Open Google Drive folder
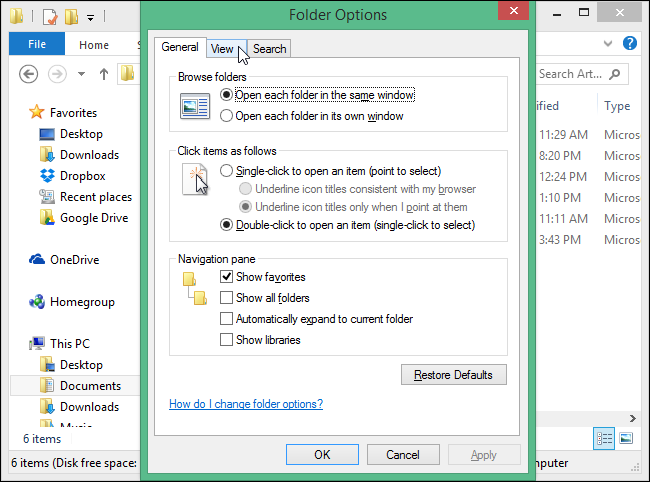 (94, 218)
